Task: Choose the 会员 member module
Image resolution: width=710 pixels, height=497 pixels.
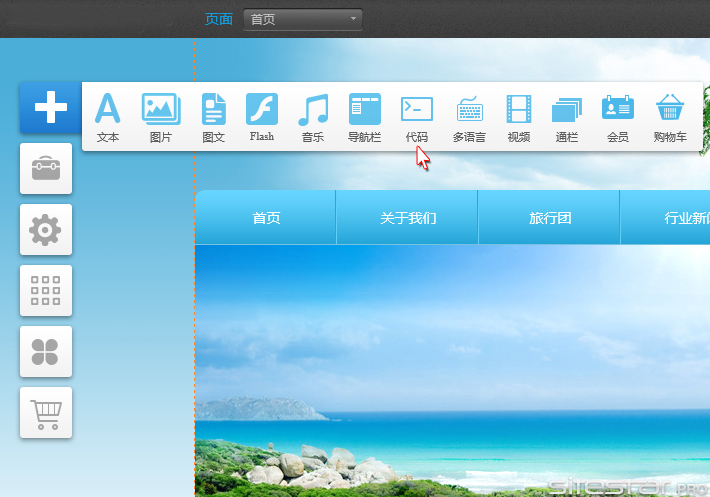Action: tap(618, 116)
